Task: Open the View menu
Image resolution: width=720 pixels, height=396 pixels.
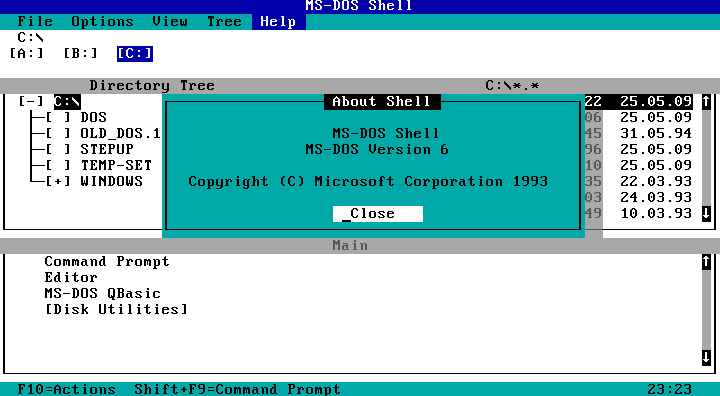Action: pos(170,22)
